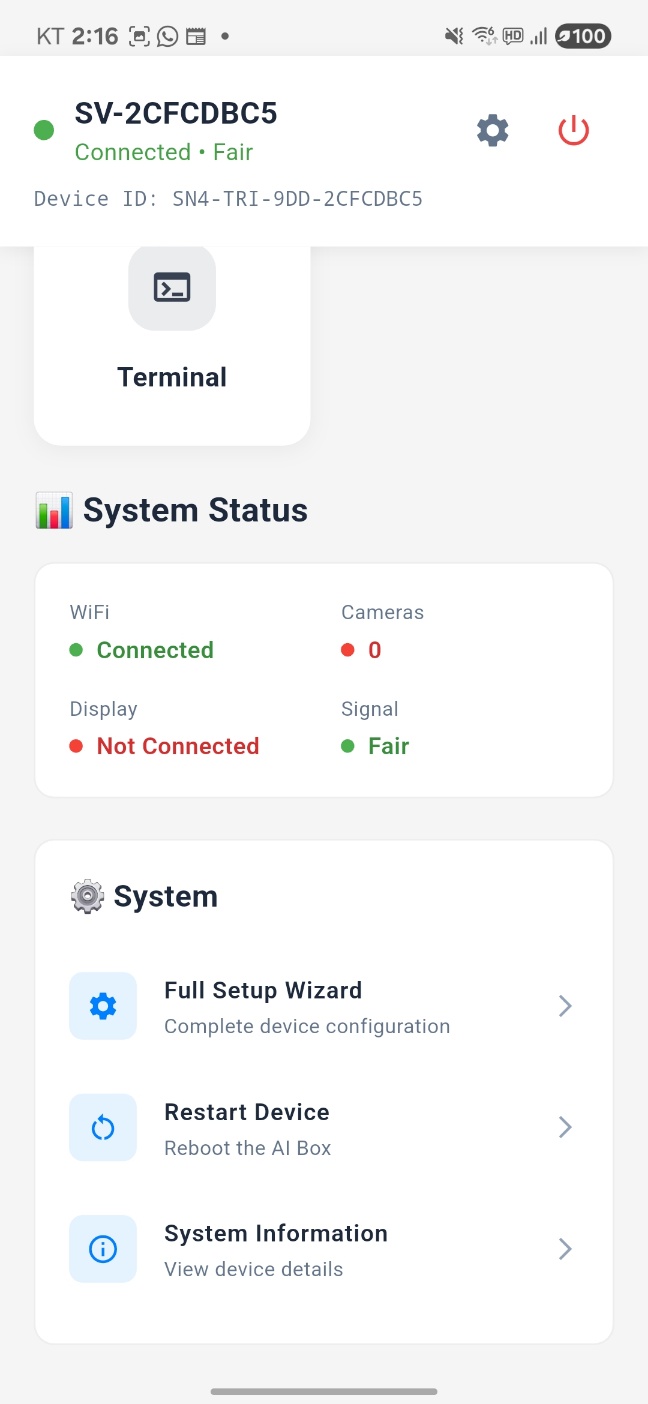Open Full Setup Wizard menu entry
The width and height of the screenshot is (648, 1404).
(306, 1006)
